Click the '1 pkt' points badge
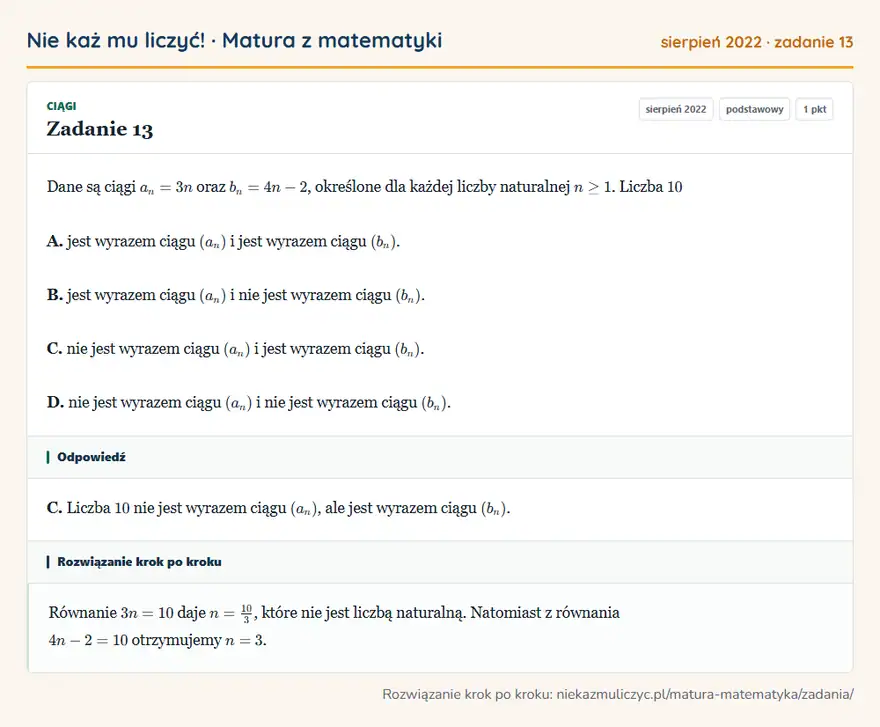 click(x=814, y=109)
